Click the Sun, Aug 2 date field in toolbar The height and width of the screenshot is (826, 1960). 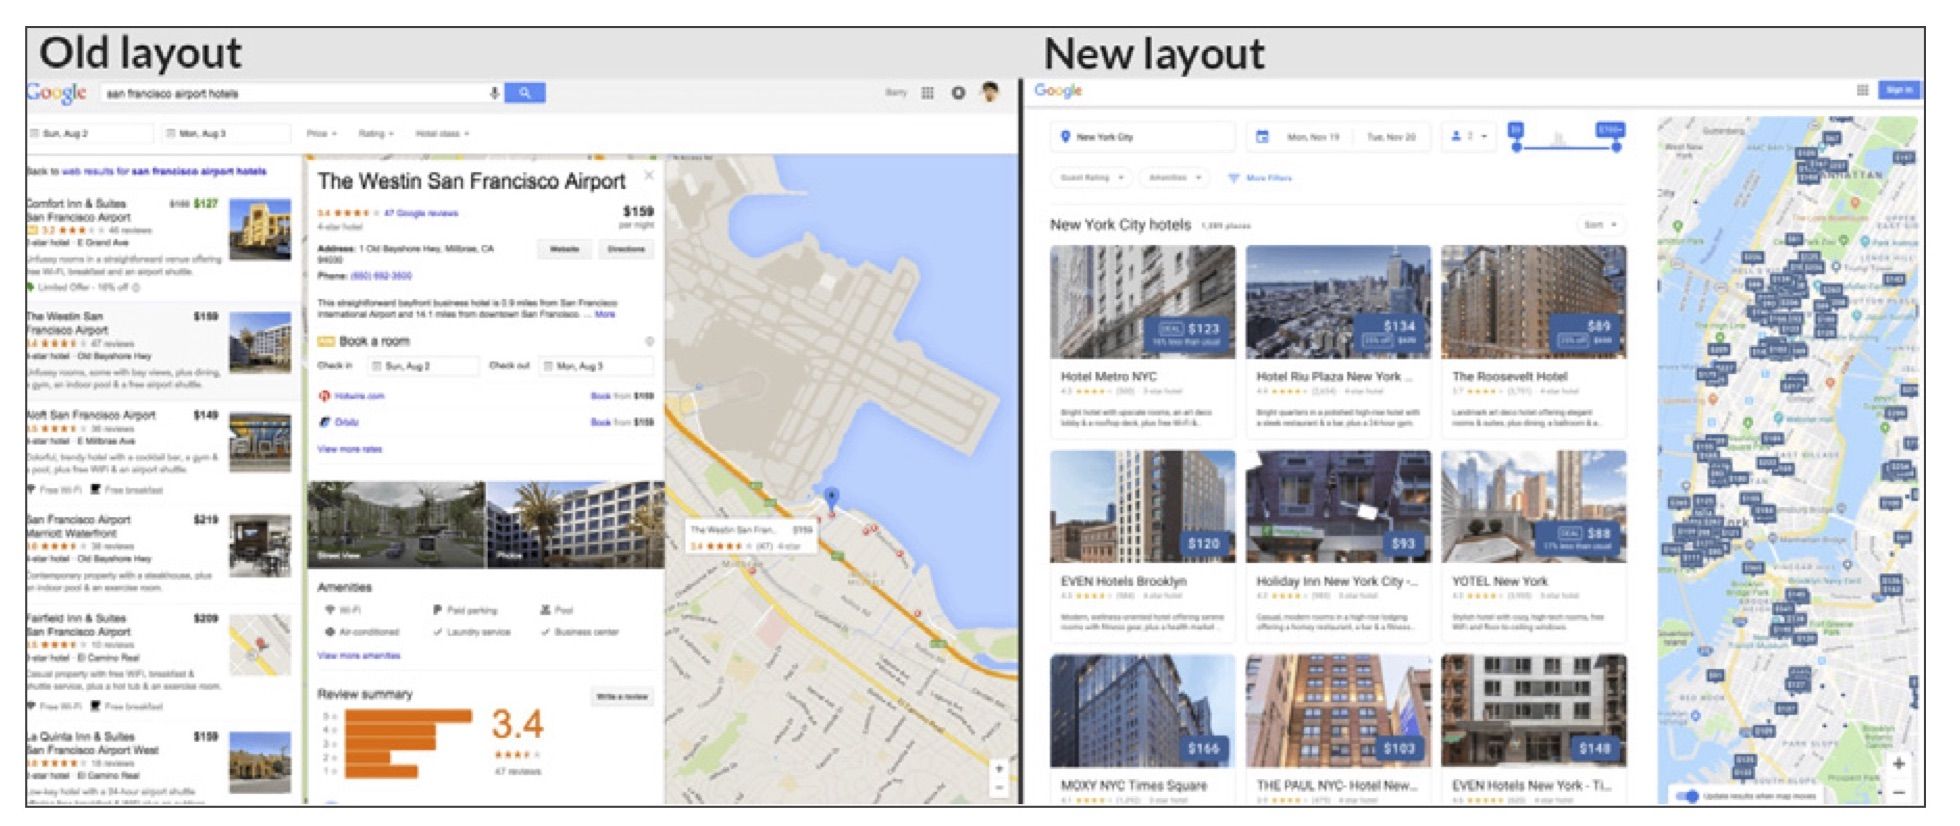[x=90, y=133]
